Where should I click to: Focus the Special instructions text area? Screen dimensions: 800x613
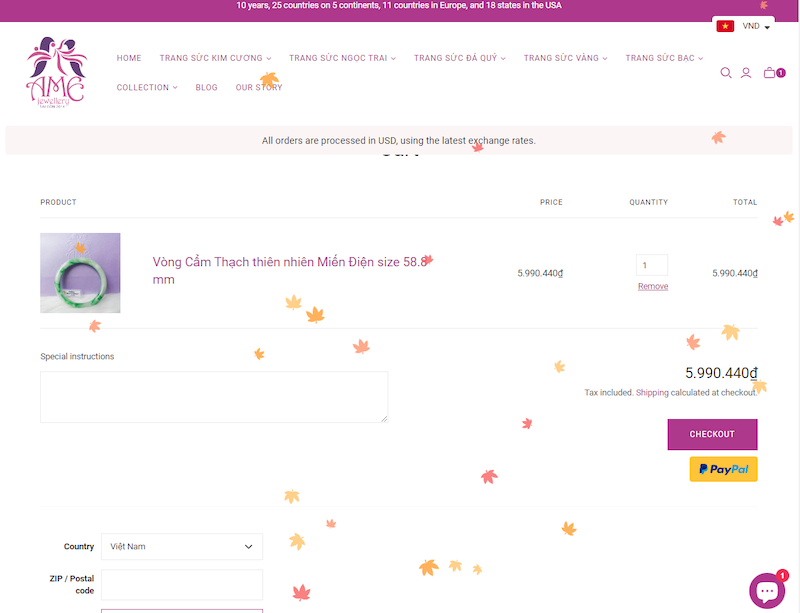(x=214, y=397)
